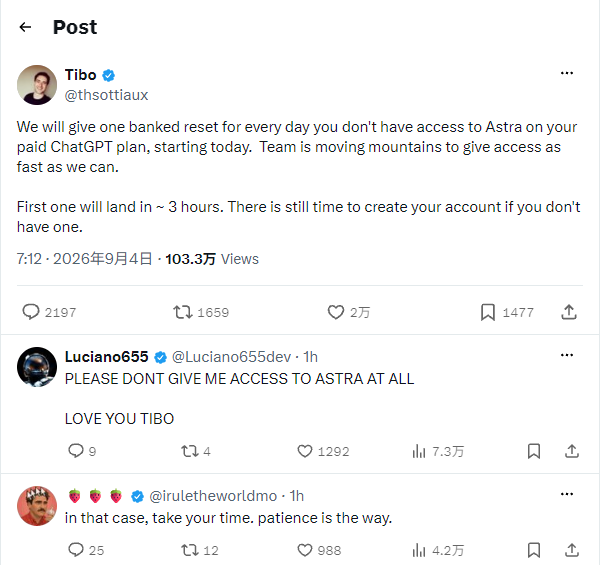Open @Luciano655dev profile link
The image size is (605, 565).
pos(232,357)
